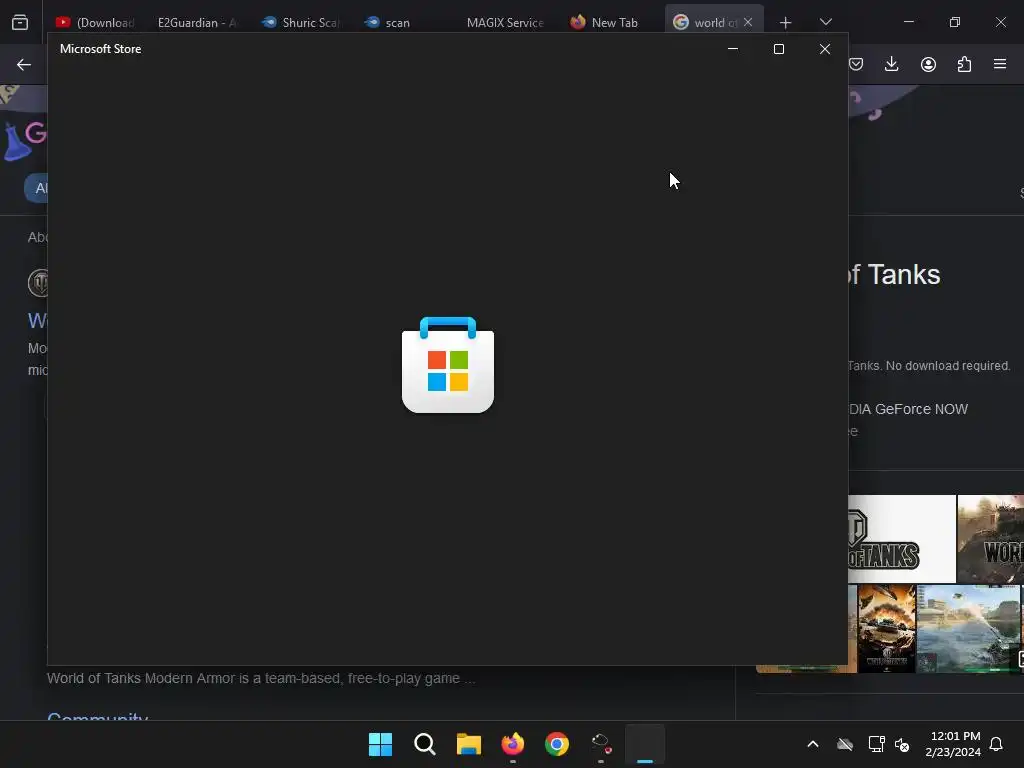
Task: Minimize the Firefox browser window
Action: tap(908, 22)
